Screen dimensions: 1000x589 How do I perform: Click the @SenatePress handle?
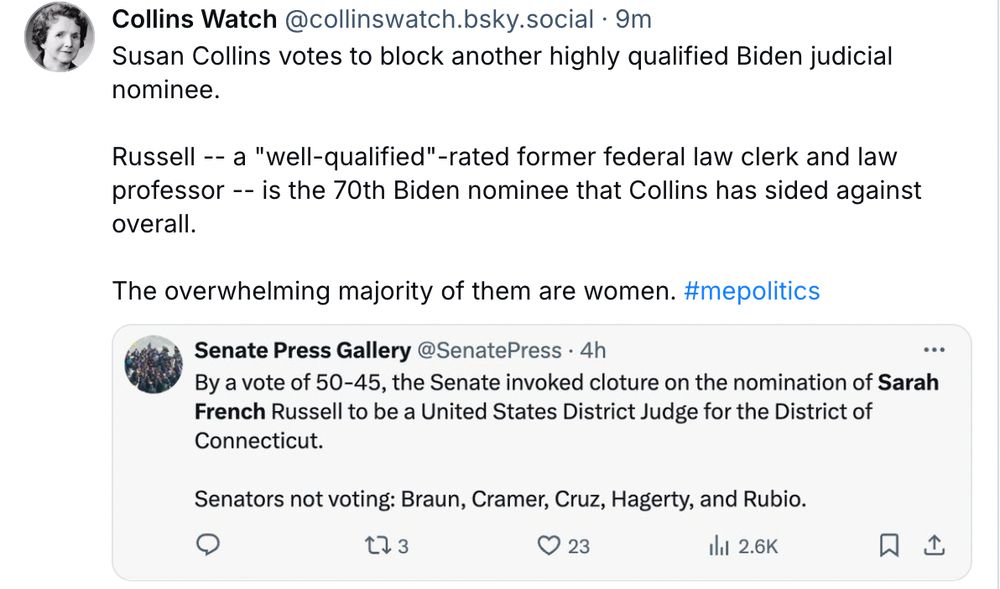click(489, 350)
